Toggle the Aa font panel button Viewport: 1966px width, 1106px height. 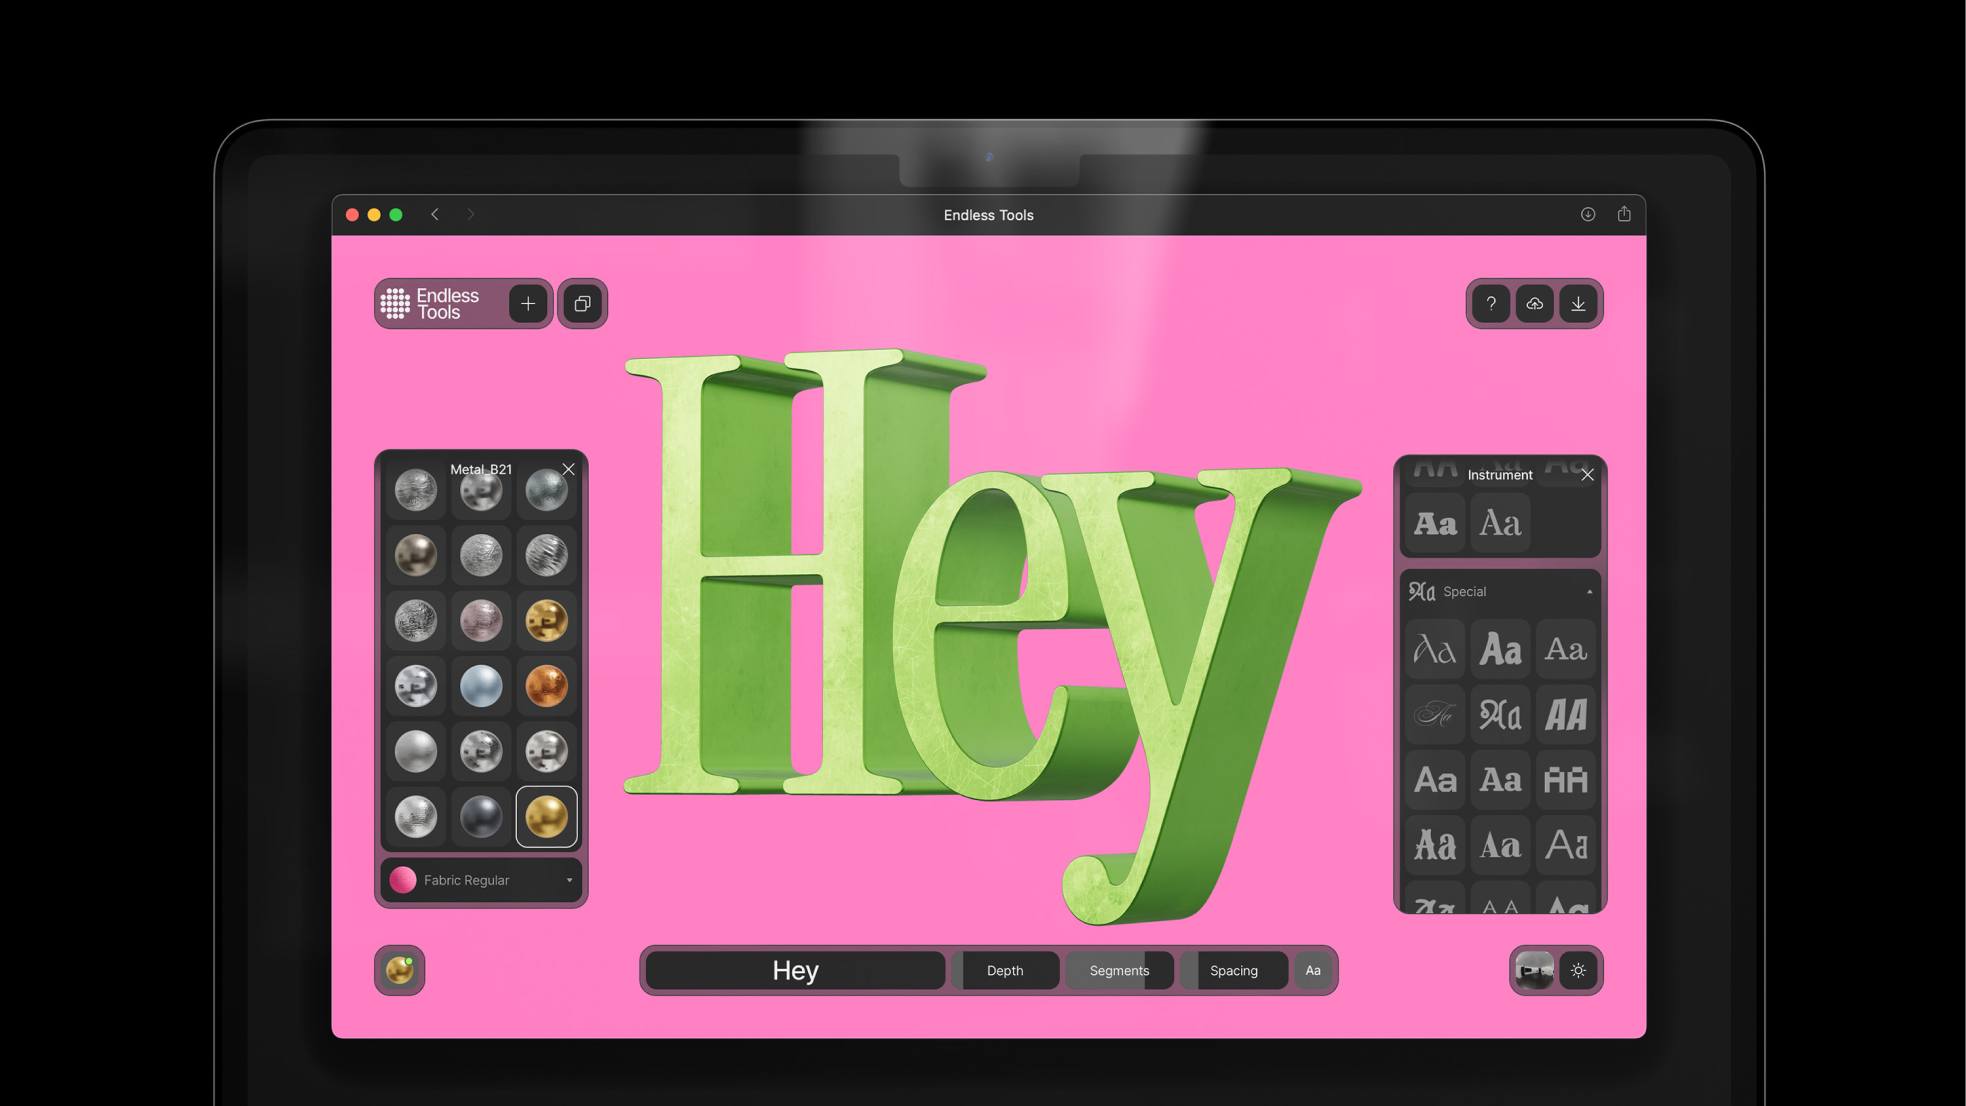pos(1313,970)
